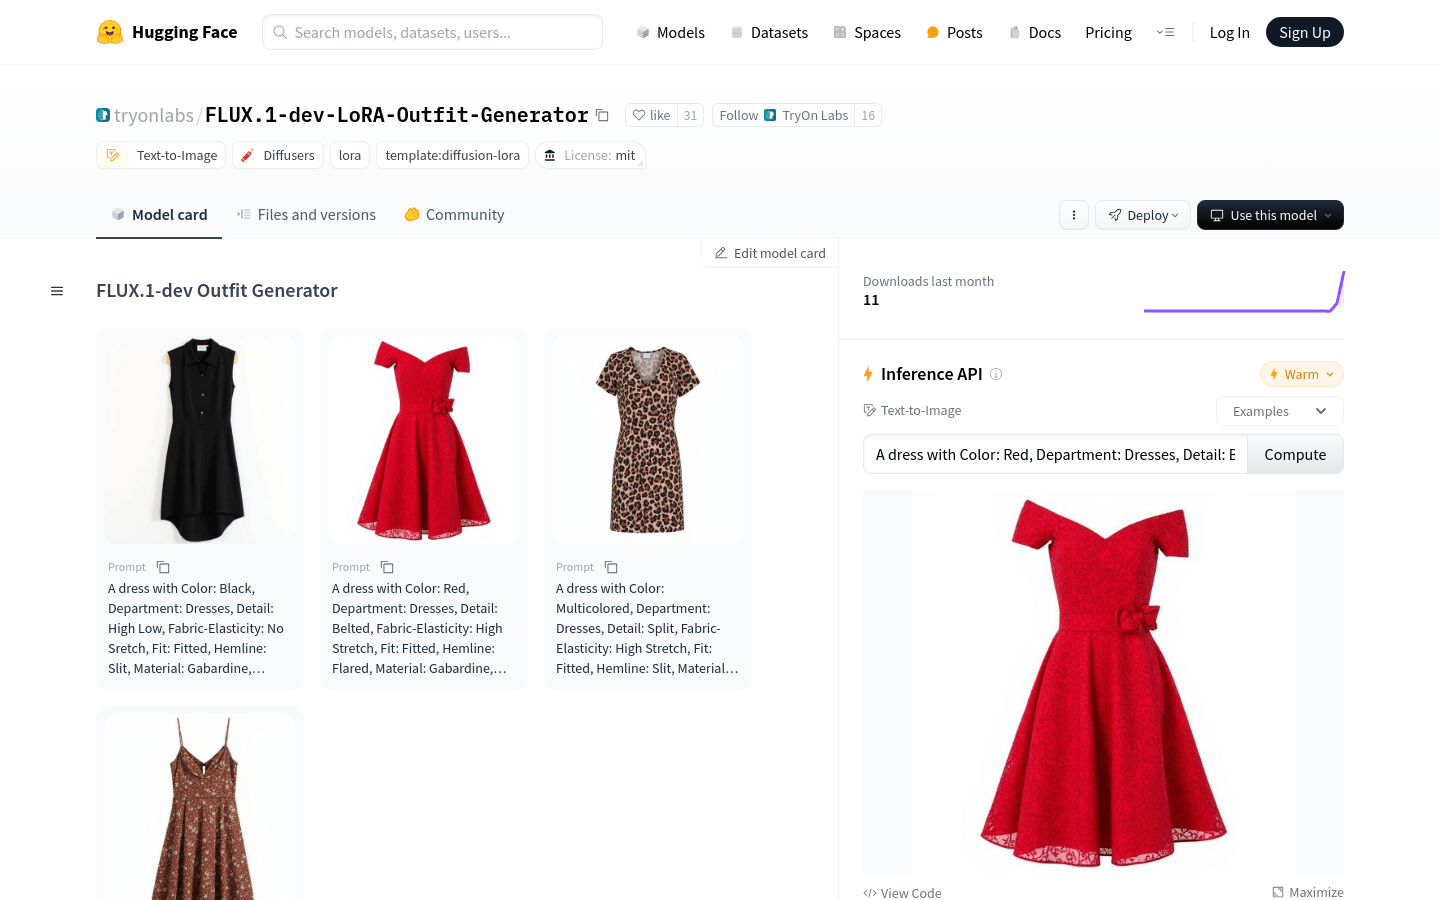Go to Datasets in top navigation

tap(769, 32)
